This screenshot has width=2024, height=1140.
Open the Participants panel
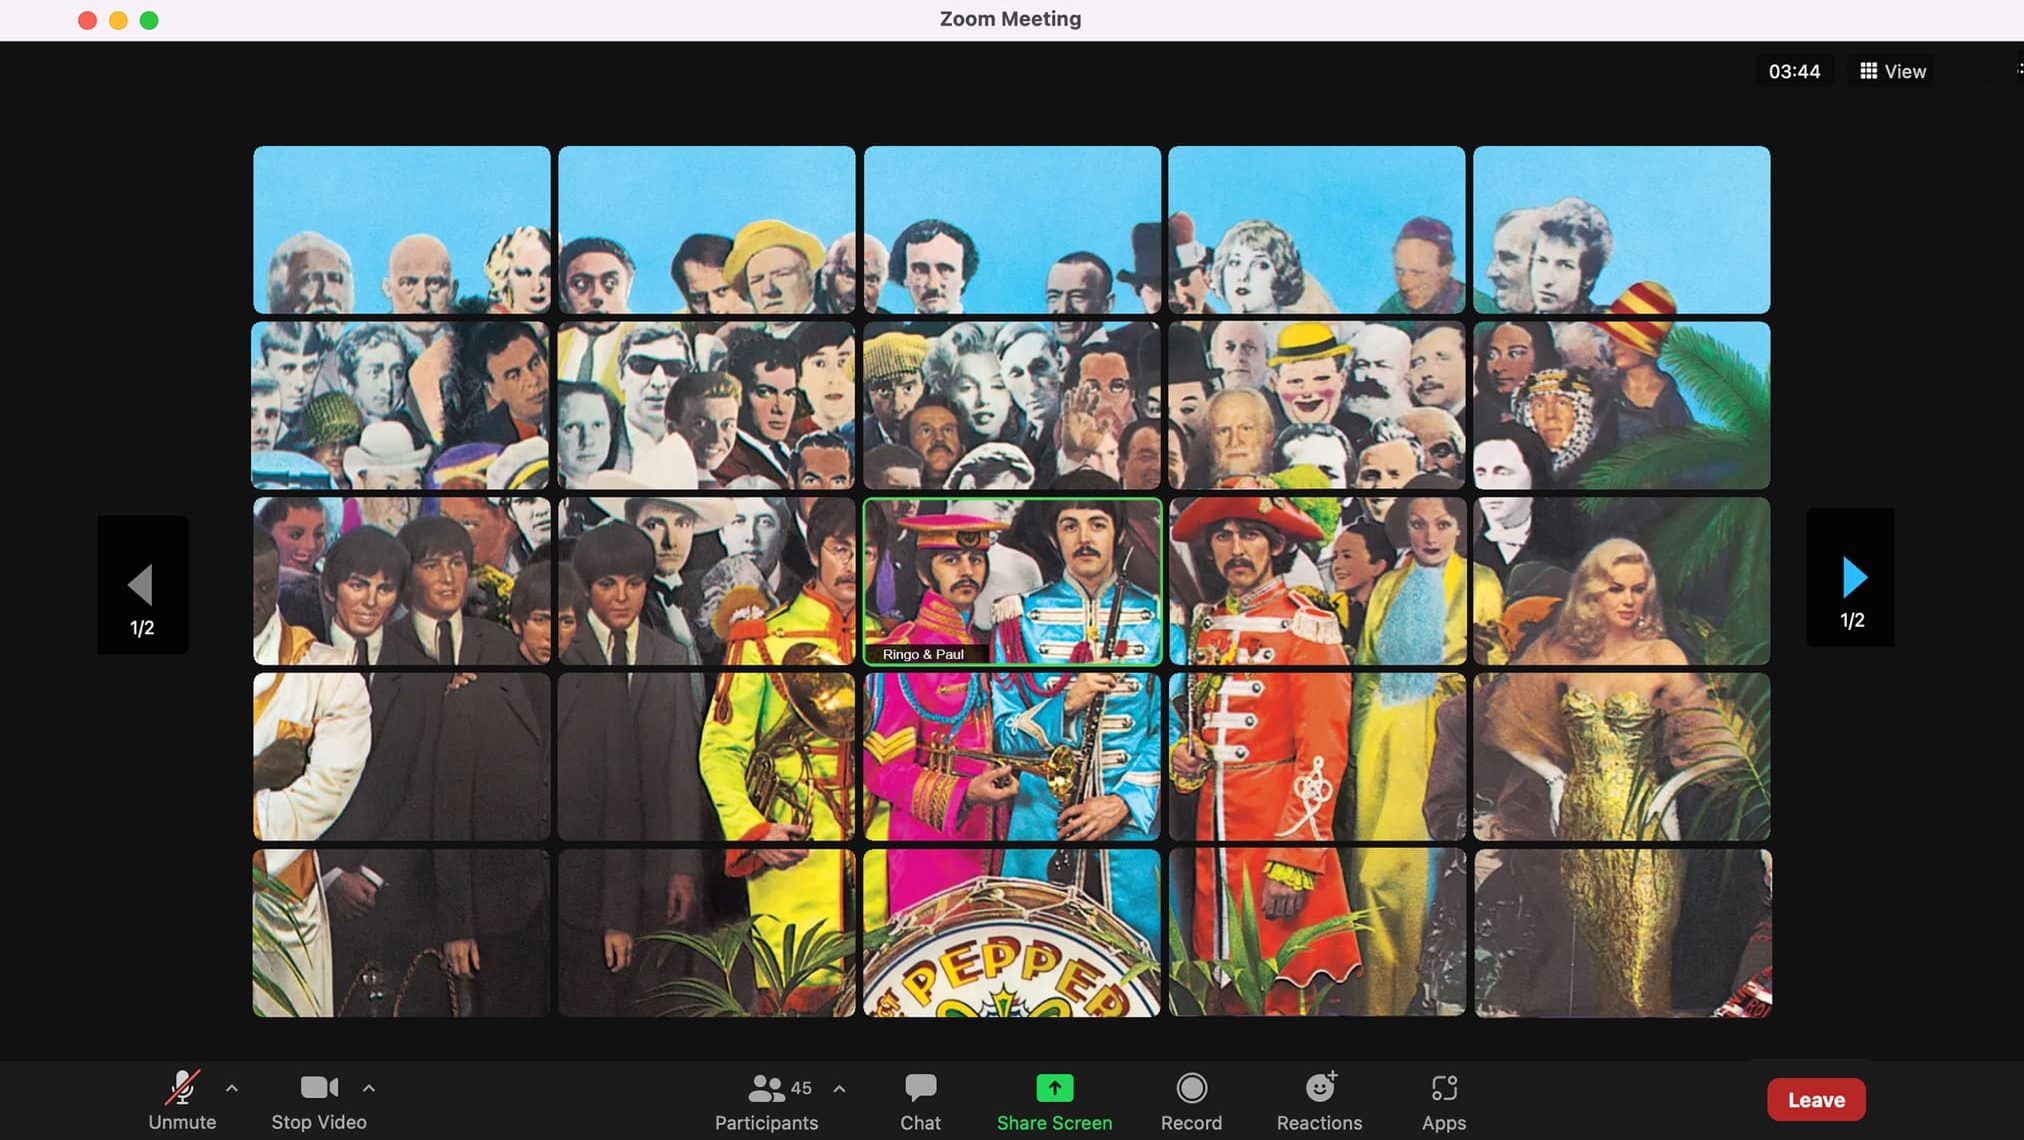pos(767,1100)
